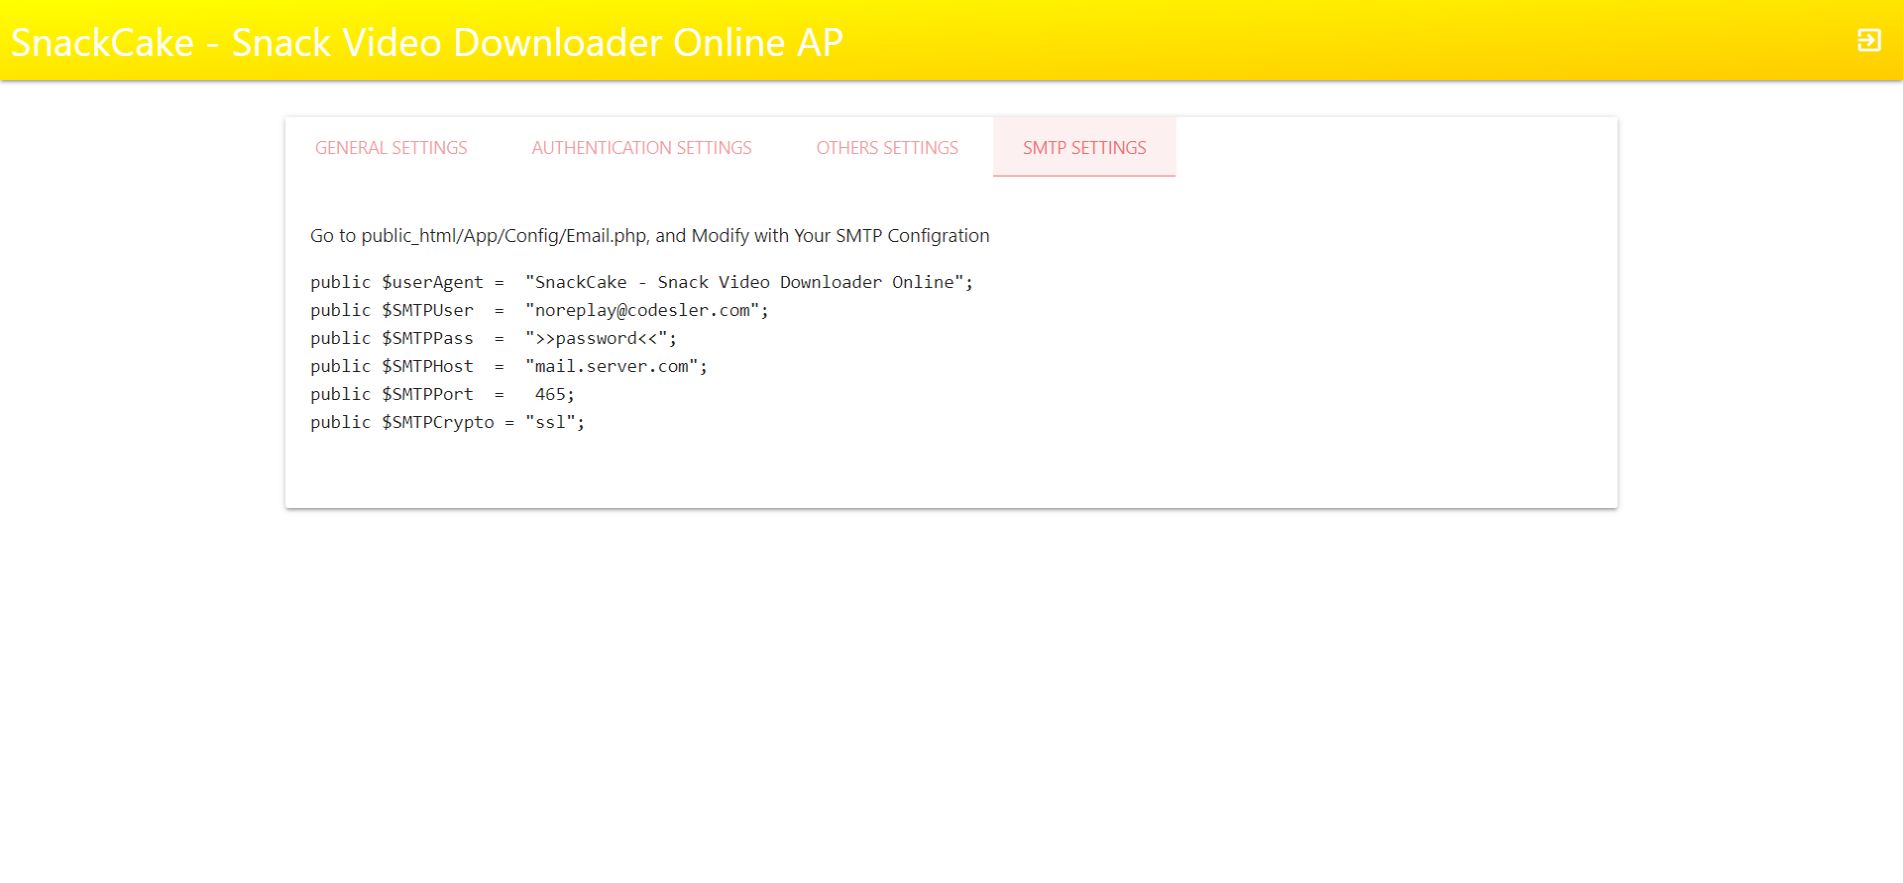Click the $userAgent code line
The height and width of the screenshot is (883, 1903).
click(x=641, y=283)
